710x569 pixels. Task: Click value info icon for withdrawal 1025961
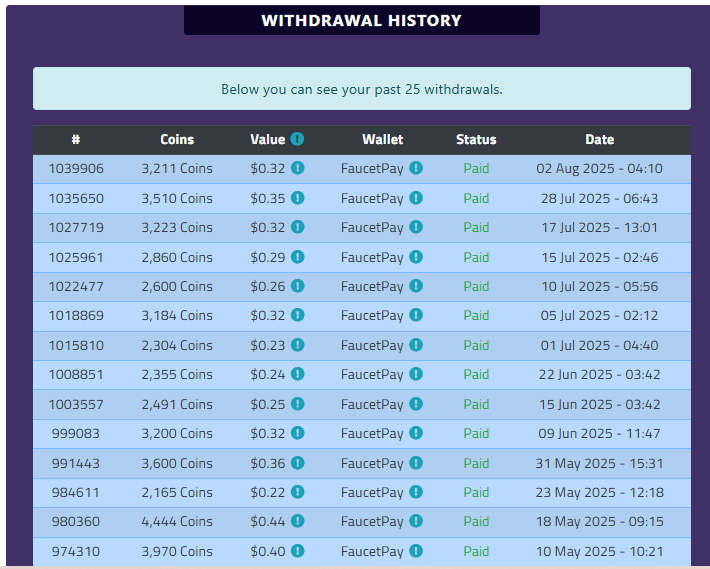tap(297, 257)
